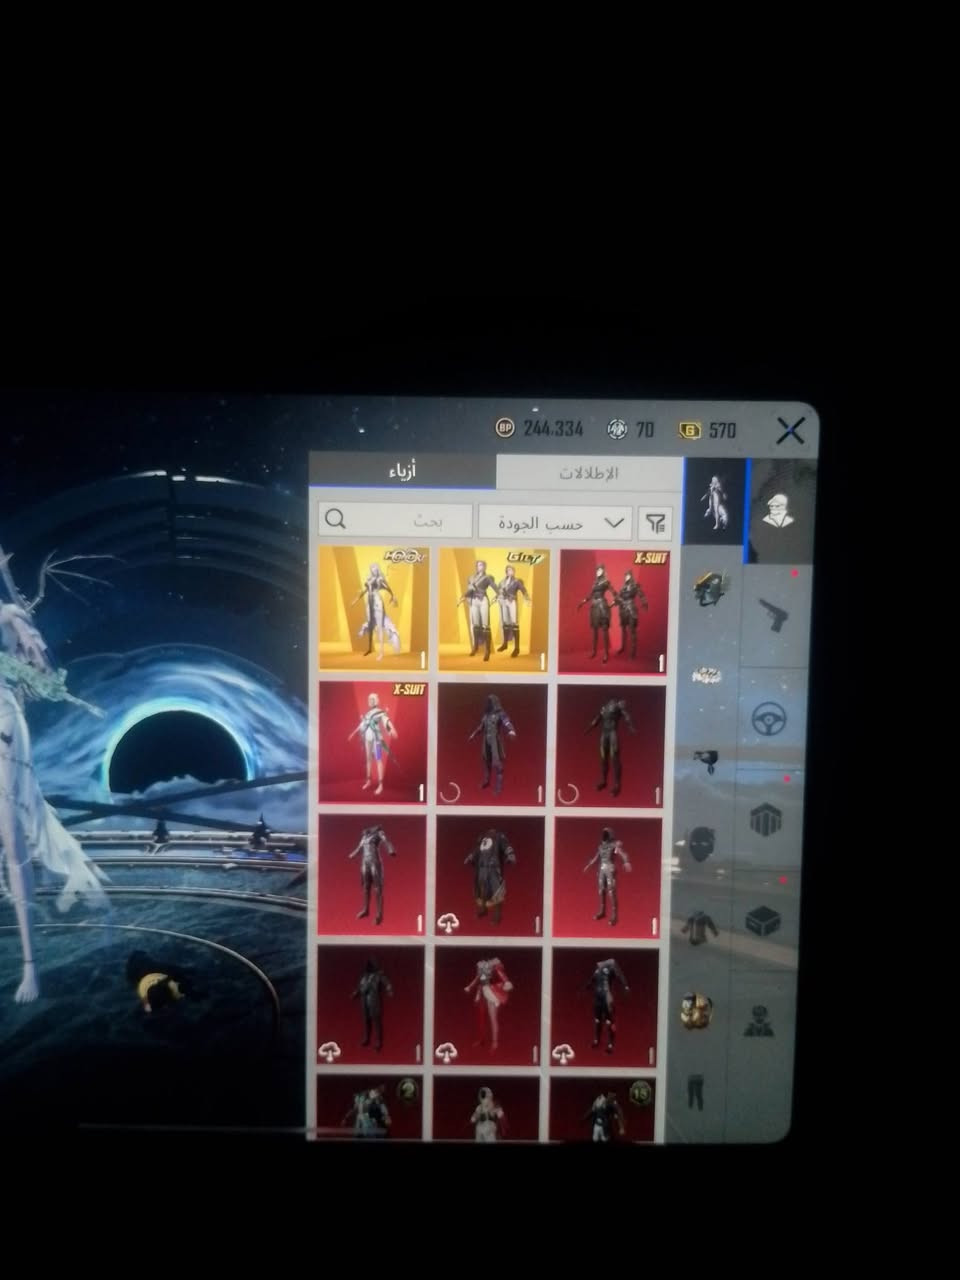Screen dimensions: 960x1280
Task: Select the partially visible white outfit, bottom middle
Action: [x=487, y=1108]
